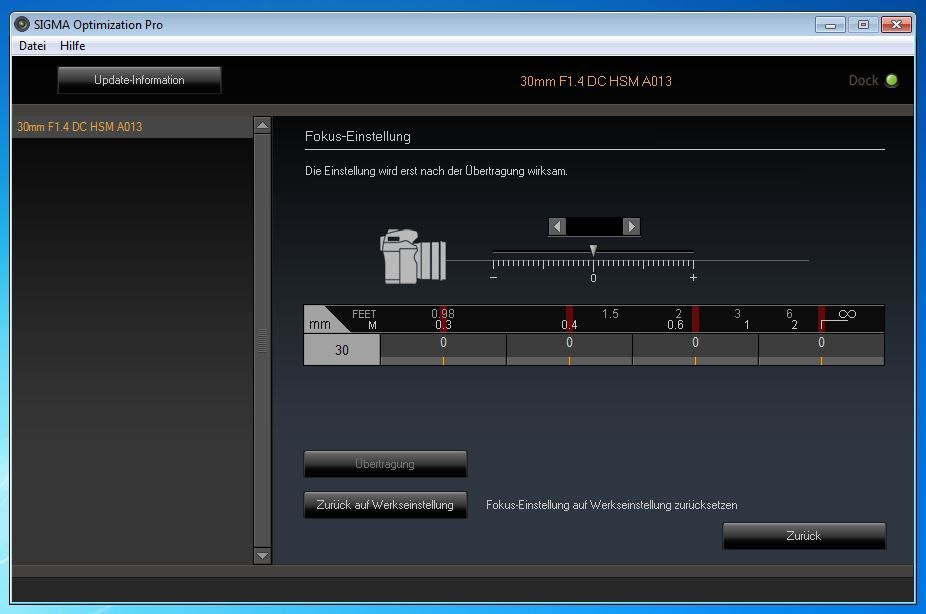Click the green Dock status indicator
This screenshot has height=614, width=926.
pyautogui.click(x=892, y=81)
